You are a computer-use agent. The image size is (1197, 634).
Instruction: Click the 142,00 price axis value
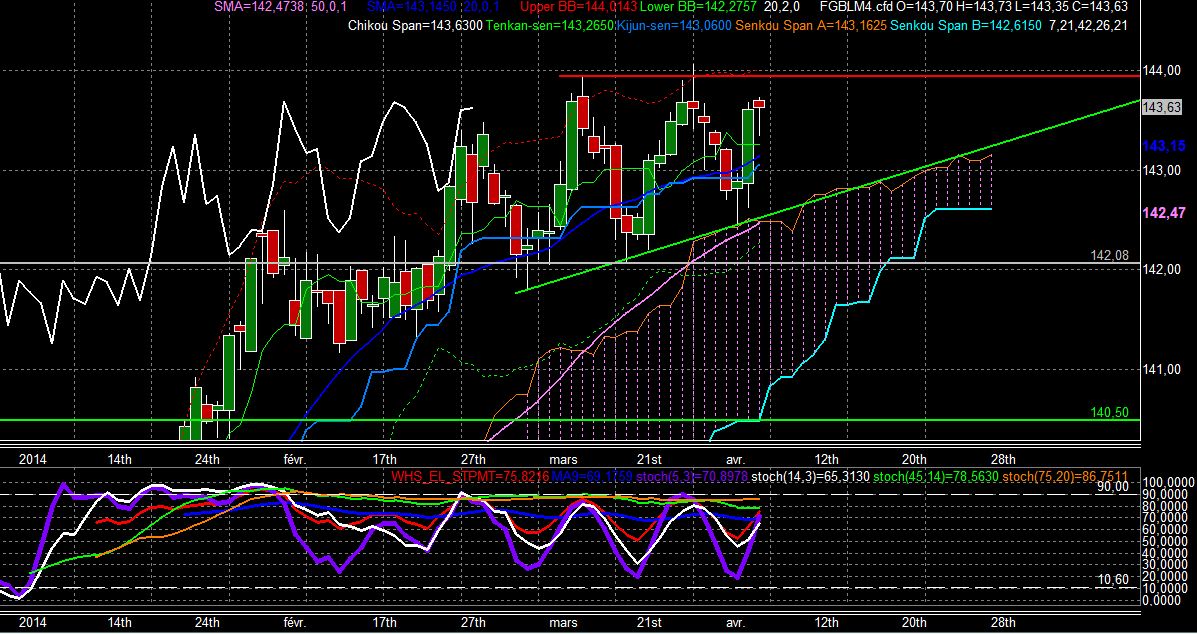point(1161,269)
